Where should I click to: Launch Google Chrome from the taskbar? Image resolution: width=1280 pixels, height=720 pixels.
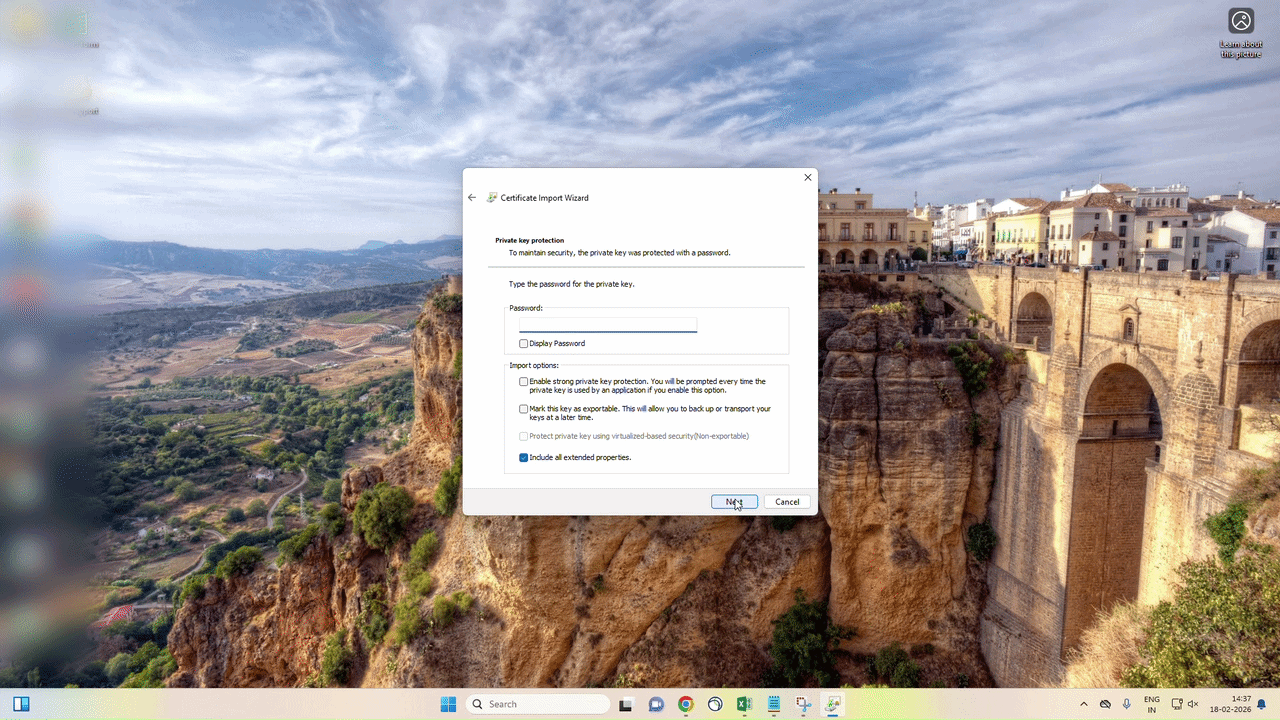coord(686,704)
